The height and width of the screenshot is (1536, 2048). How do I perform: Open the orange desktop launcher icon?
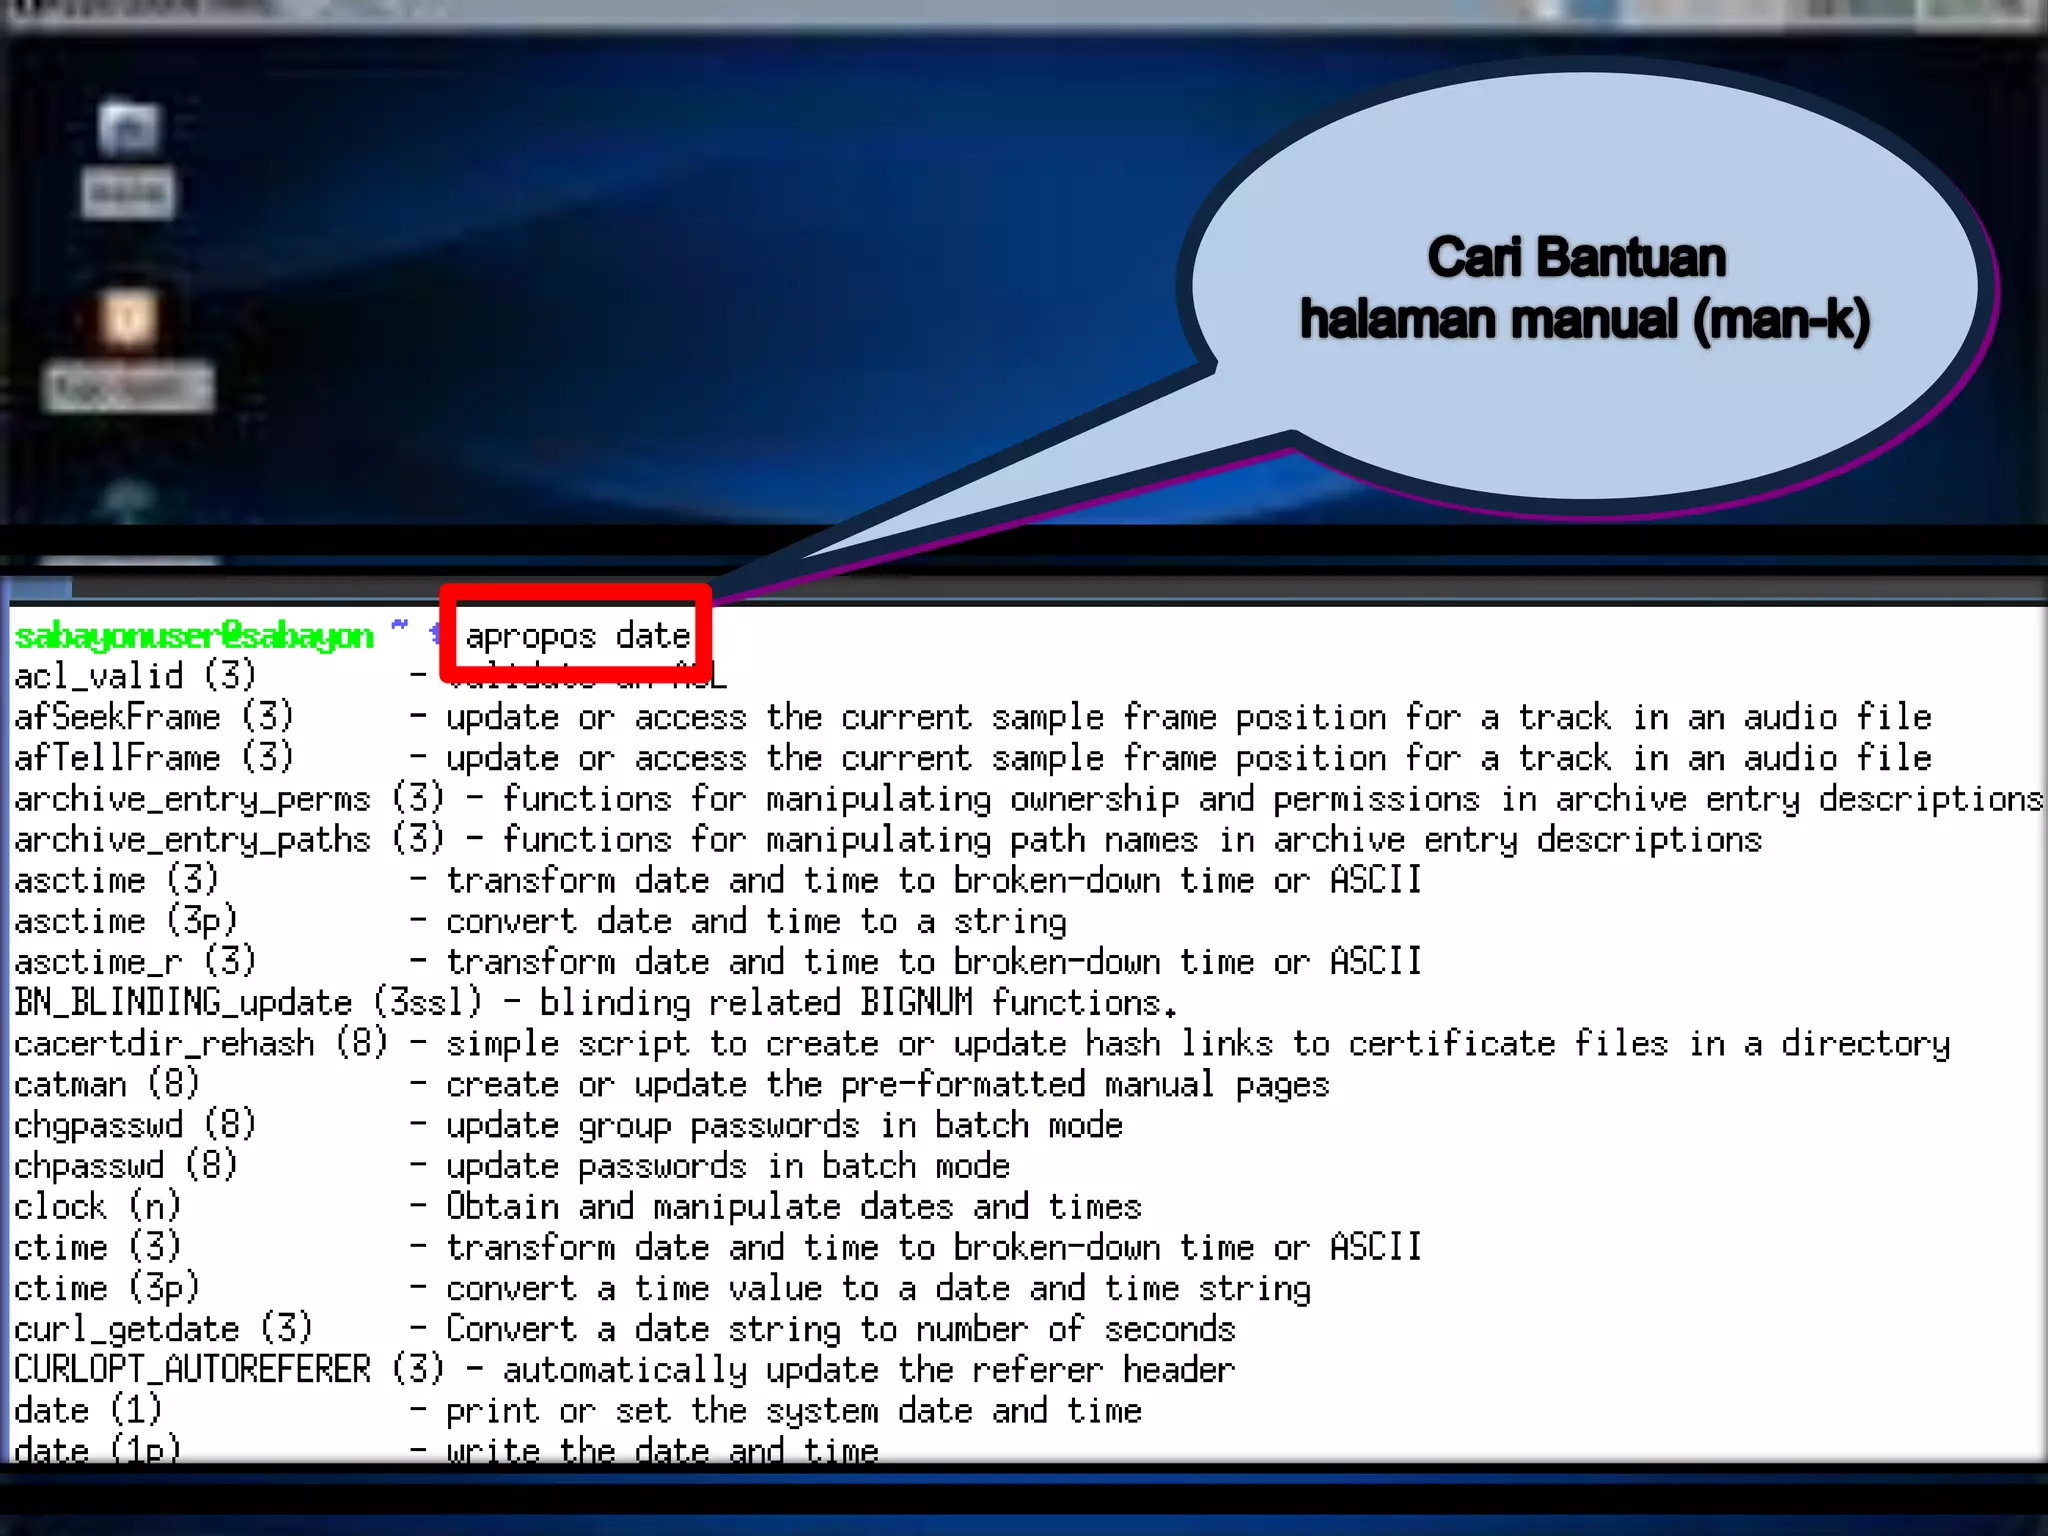pyautogui.click(x=128, y=320)
